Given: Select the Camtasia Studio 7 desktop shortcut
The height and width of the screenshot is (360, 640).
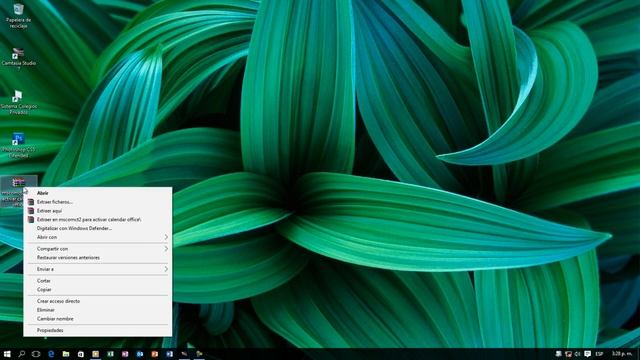Looking at the screenshot, I should (18, 59).
